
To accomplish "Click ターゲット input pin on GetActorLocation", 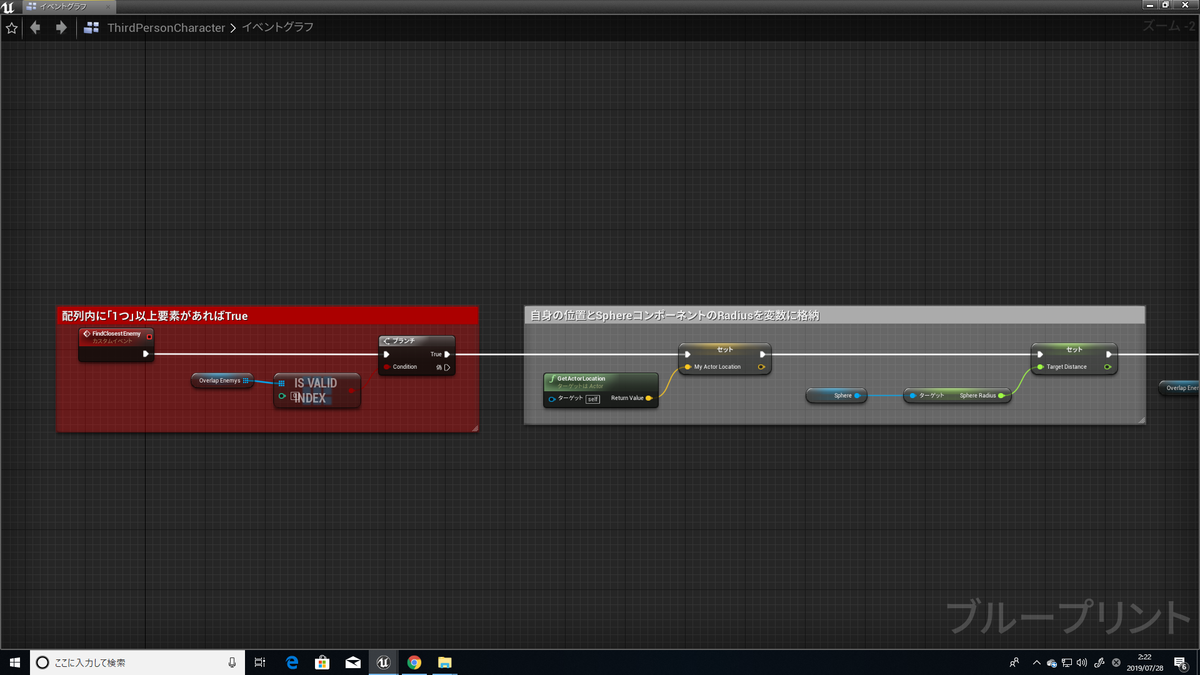I will [552, 399].
